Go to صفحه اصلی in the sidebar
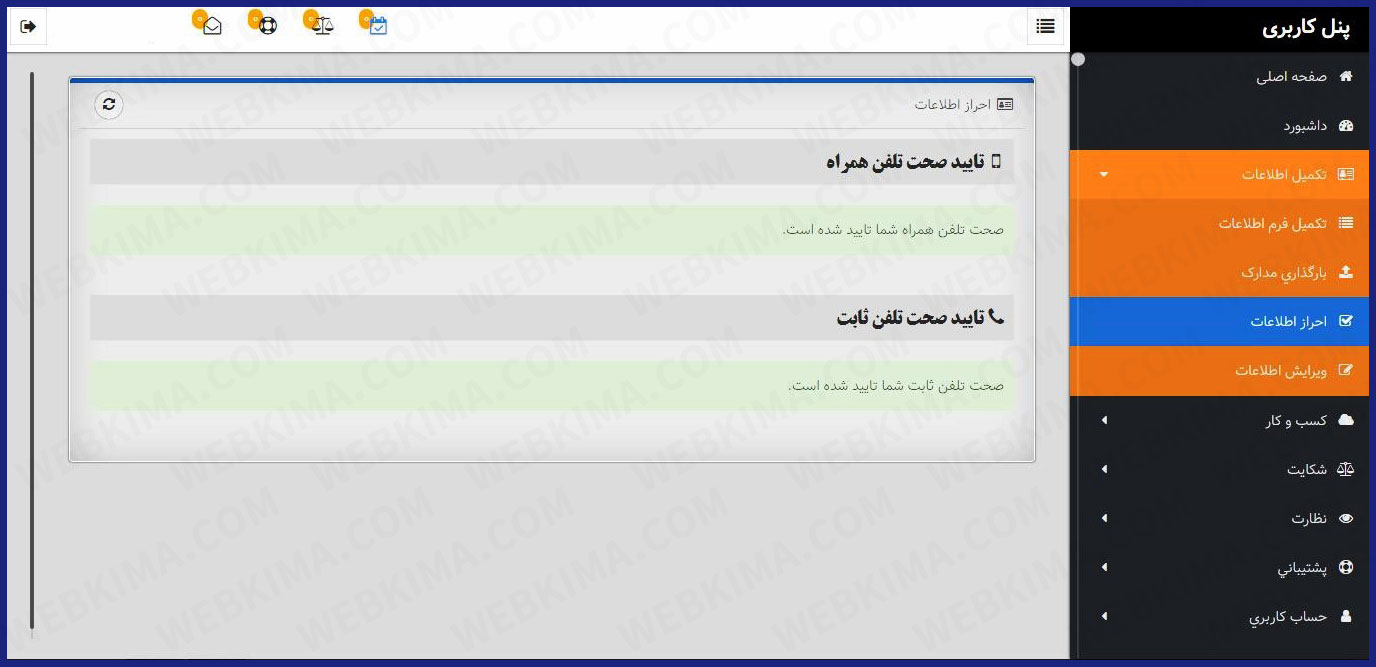Screen dimensions: 1376x667 point(1219,77)
